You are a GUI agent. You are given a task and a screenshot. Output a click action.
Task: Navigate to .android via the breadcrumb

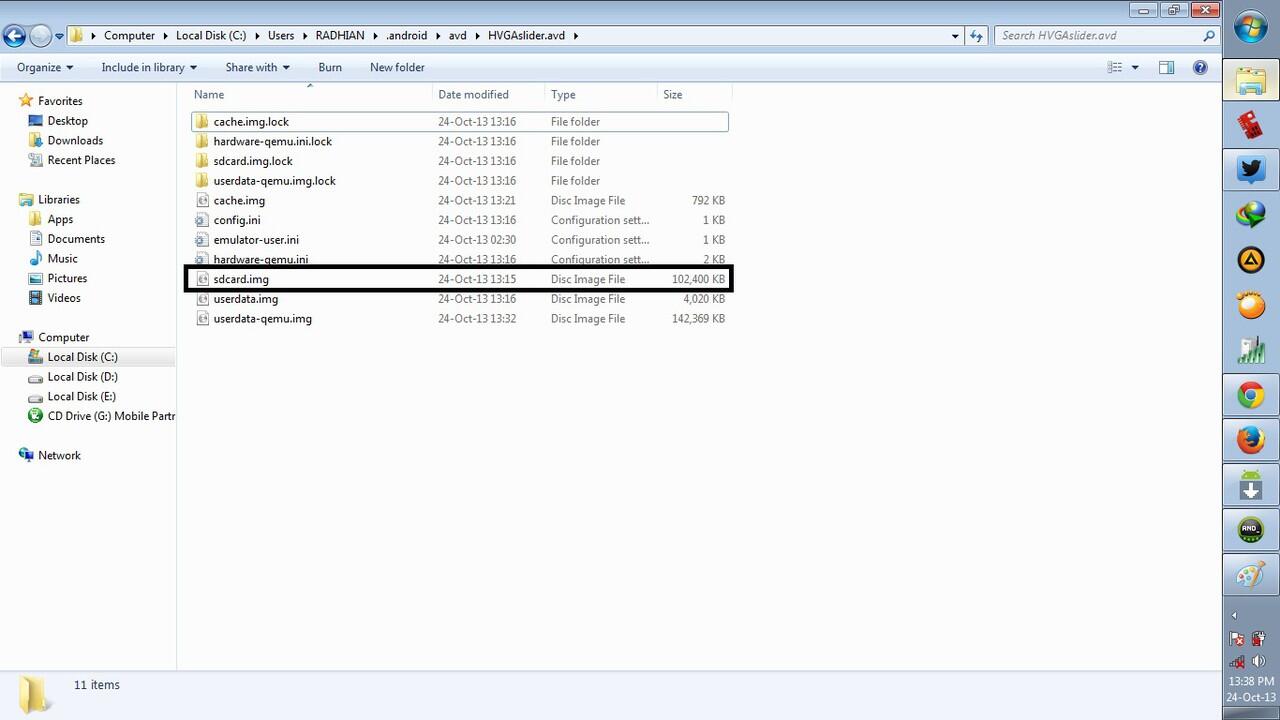pyautogui.click(x=406, y=35)
